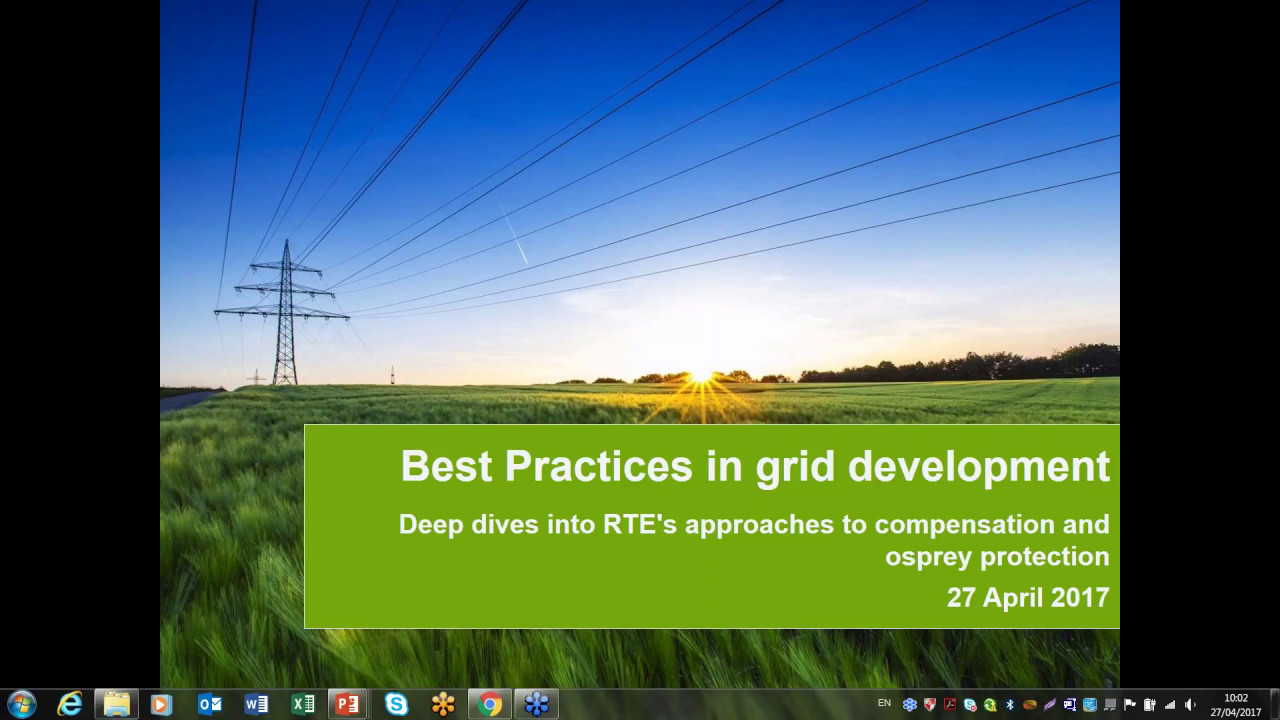Open the Windows Start menu
This screenshot has height=720, width=1280.
point(21,704)
